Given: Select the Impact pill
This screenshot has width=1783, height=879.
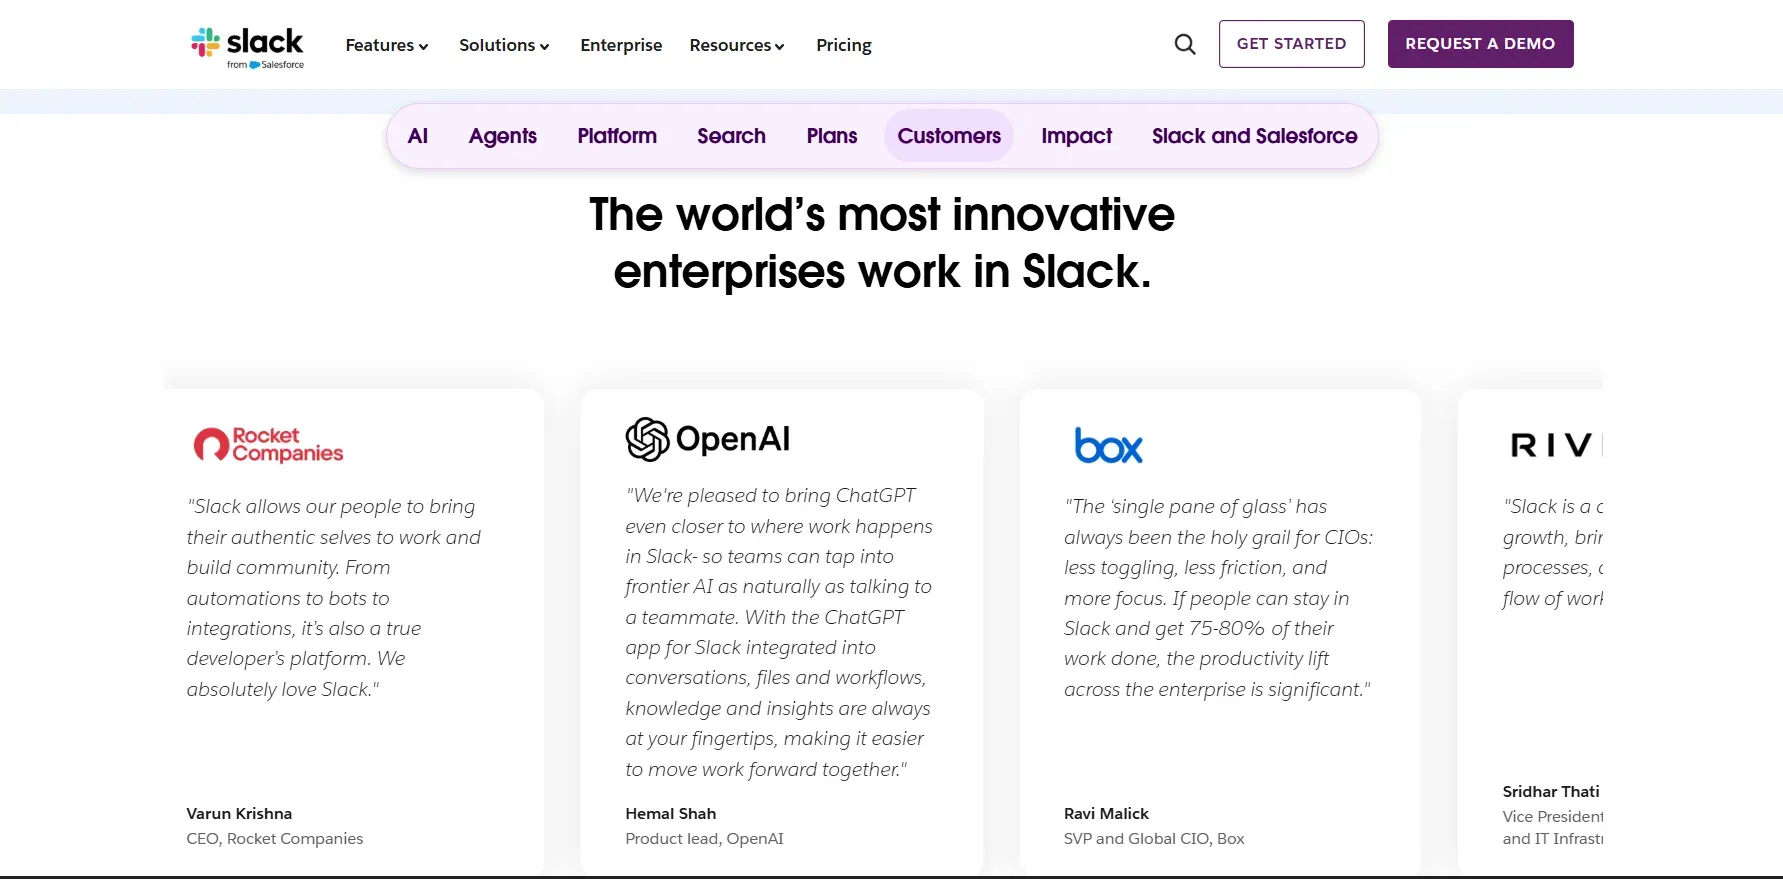Looking at the screenshot, I should pyautogui.click(x=1076, y=136).
